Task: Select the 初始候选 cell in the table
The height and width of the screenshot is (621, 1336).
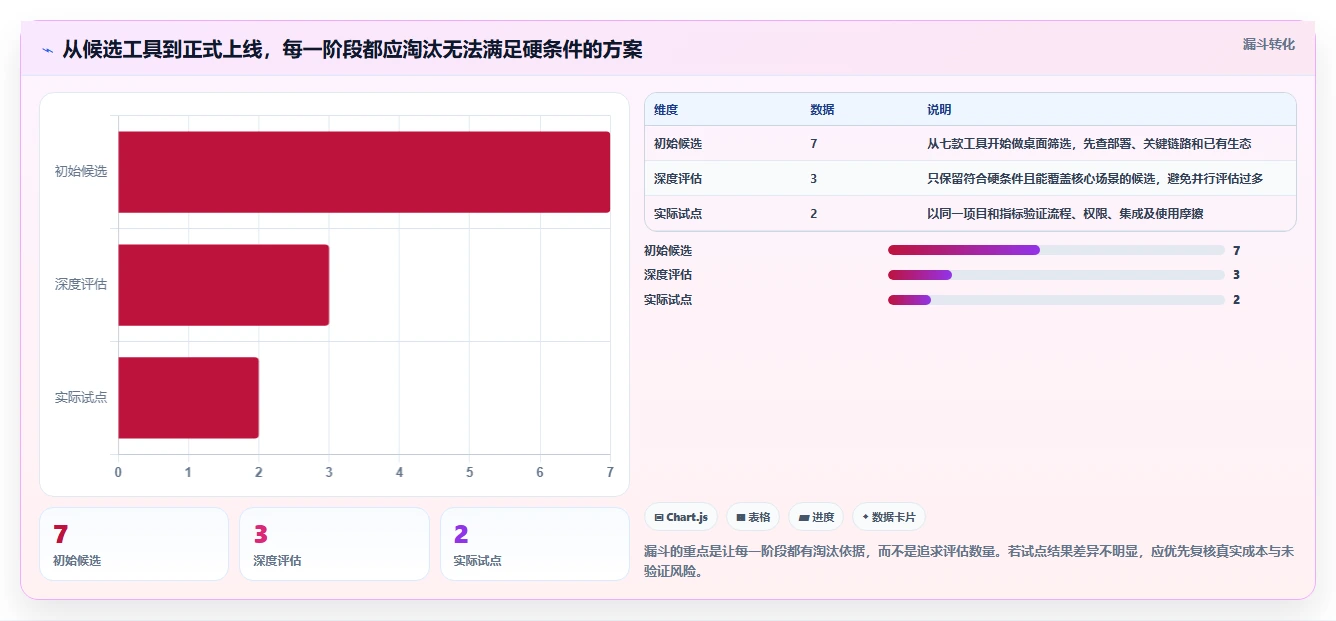Action: [x=678, y=144]
